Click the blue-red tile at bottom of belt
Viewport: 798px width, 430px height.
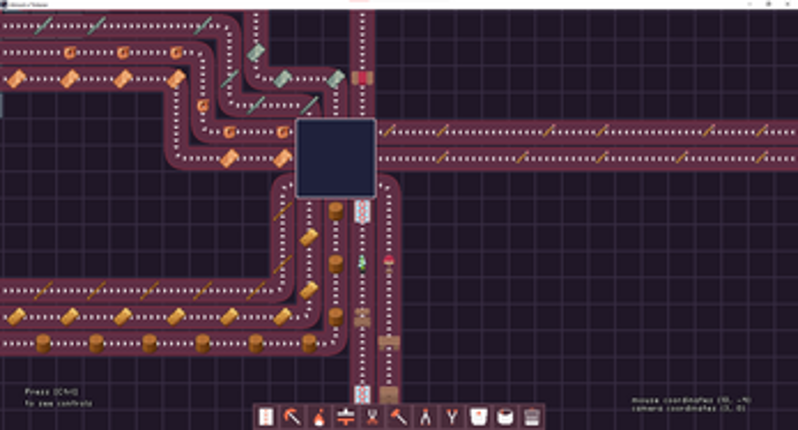tap(362, 394)
